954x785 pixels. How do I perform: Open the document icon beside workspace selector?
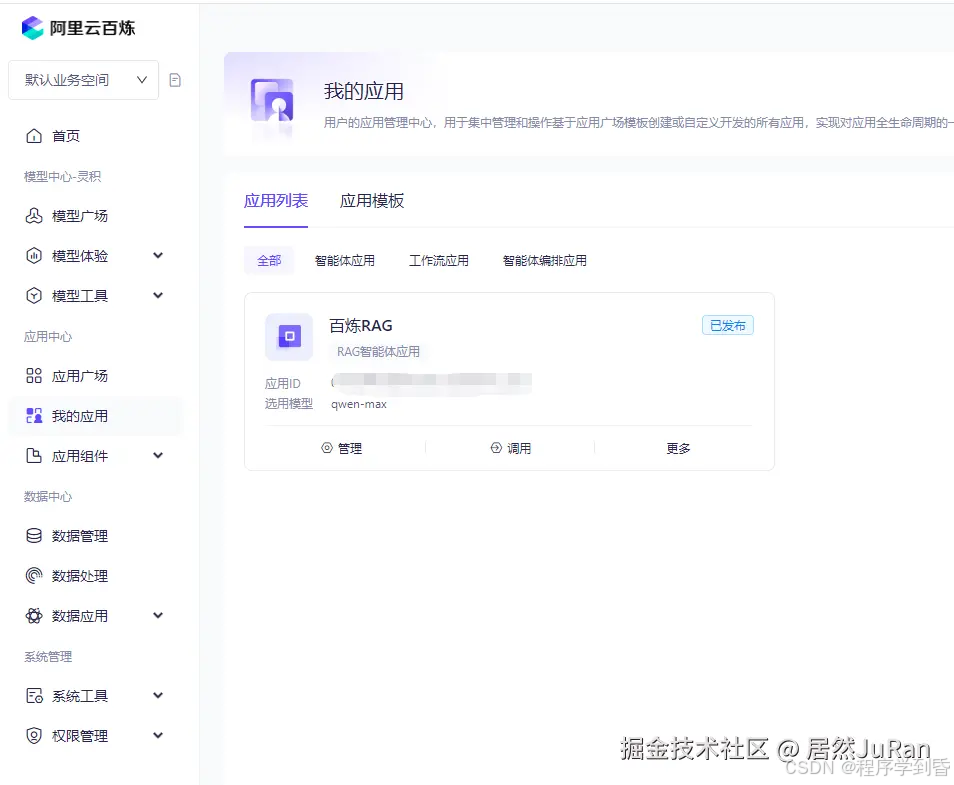175,80
